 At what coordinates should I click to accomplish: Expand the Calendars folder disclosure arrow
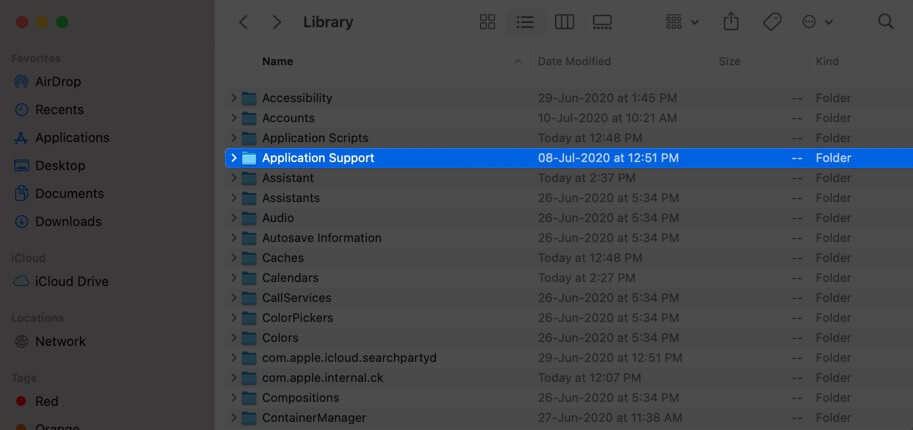233,278
